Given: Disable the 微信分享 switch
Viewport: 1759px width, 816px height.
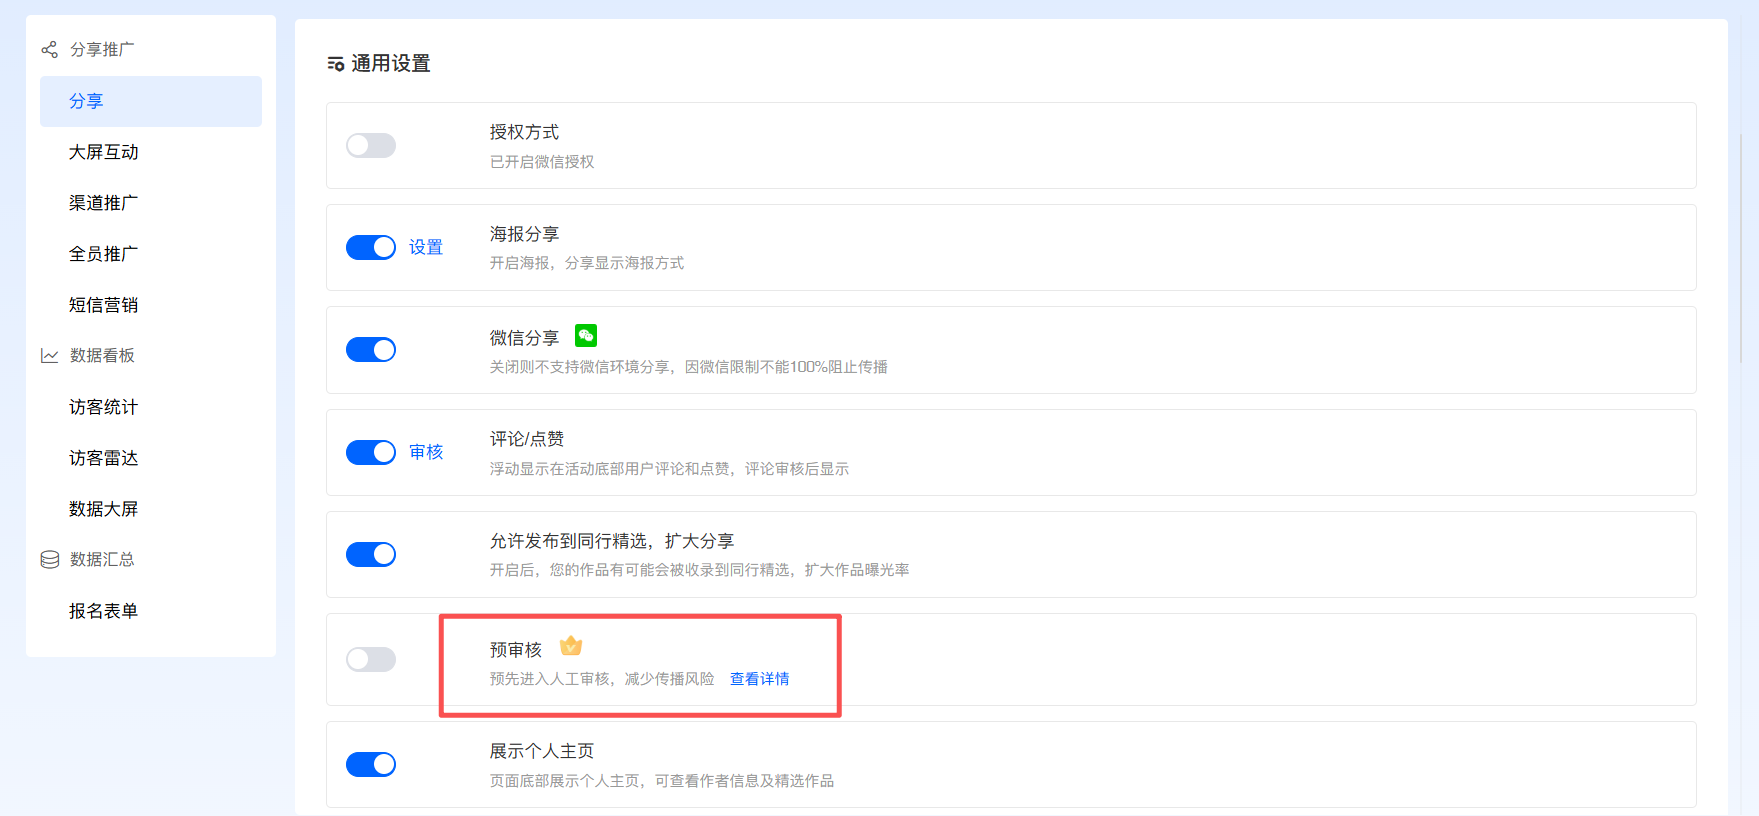Looking at the screenshot, I should click(371, 350).
